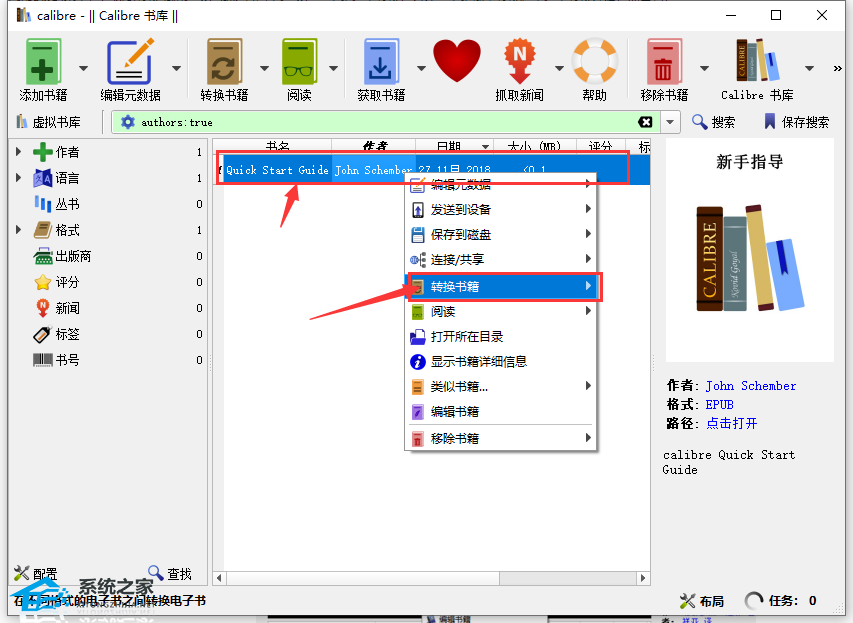Select the Series category
Image resolution: width=853 pixels, height=623 pixels.
[57, 204]
